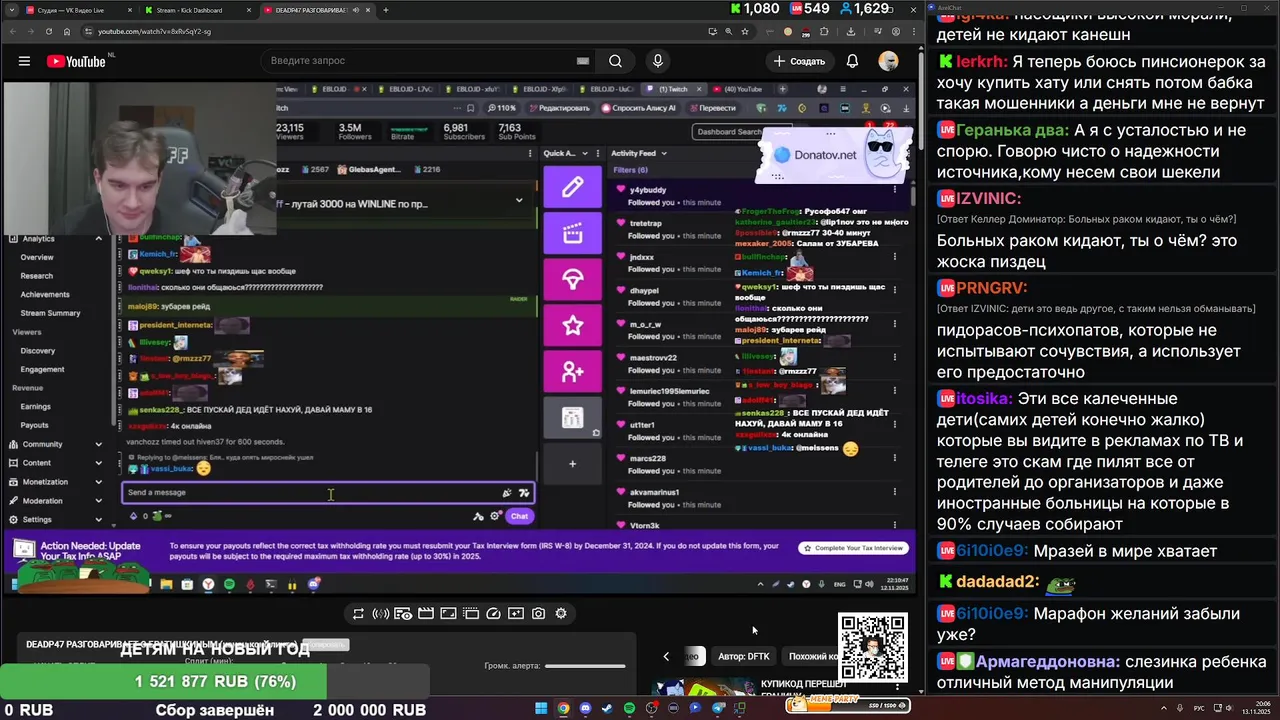Open the on-screen keyboard in the search box

(583, 61)
